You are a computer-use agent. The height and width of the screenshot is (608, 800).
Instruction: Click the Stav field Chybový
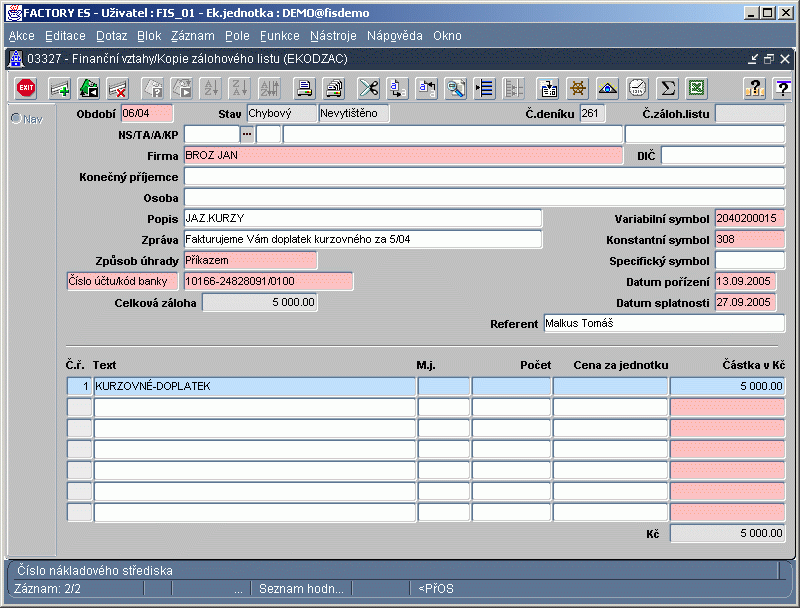click(282, 113)
